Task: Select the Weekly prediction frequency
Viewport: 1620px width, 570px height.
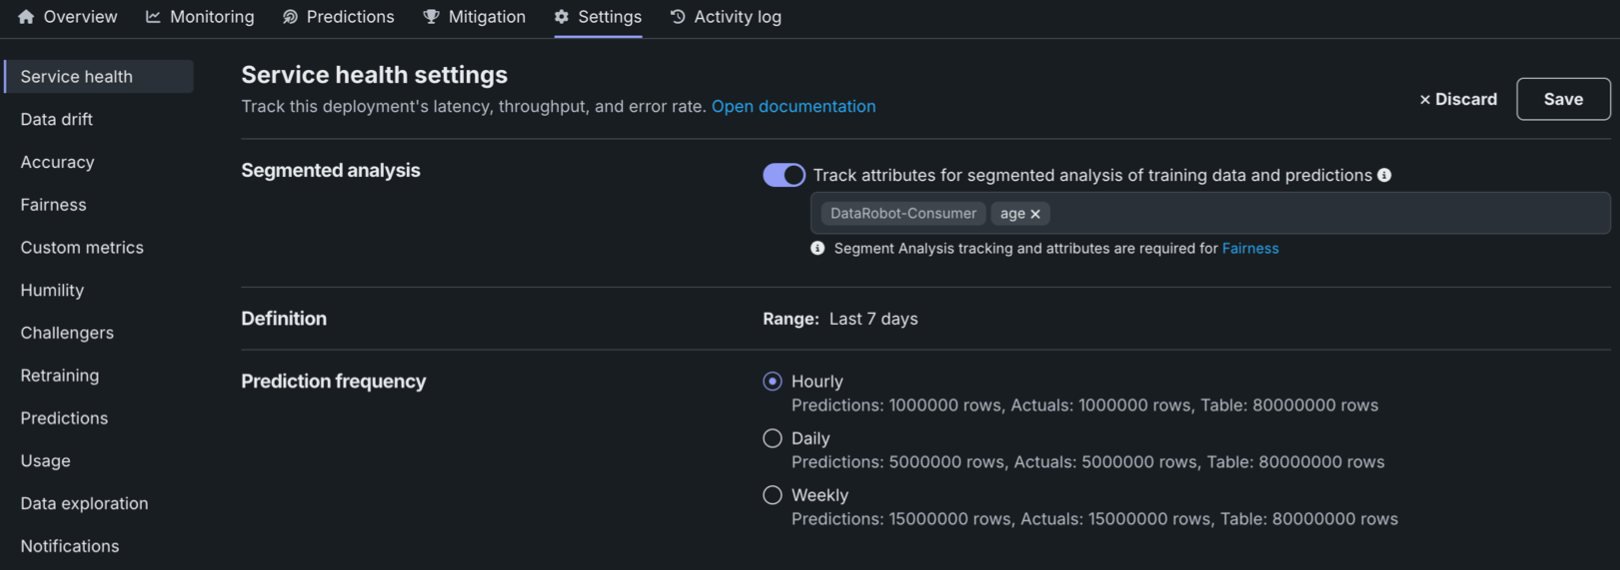Action: pyautogui.click(x=772, y=495)
